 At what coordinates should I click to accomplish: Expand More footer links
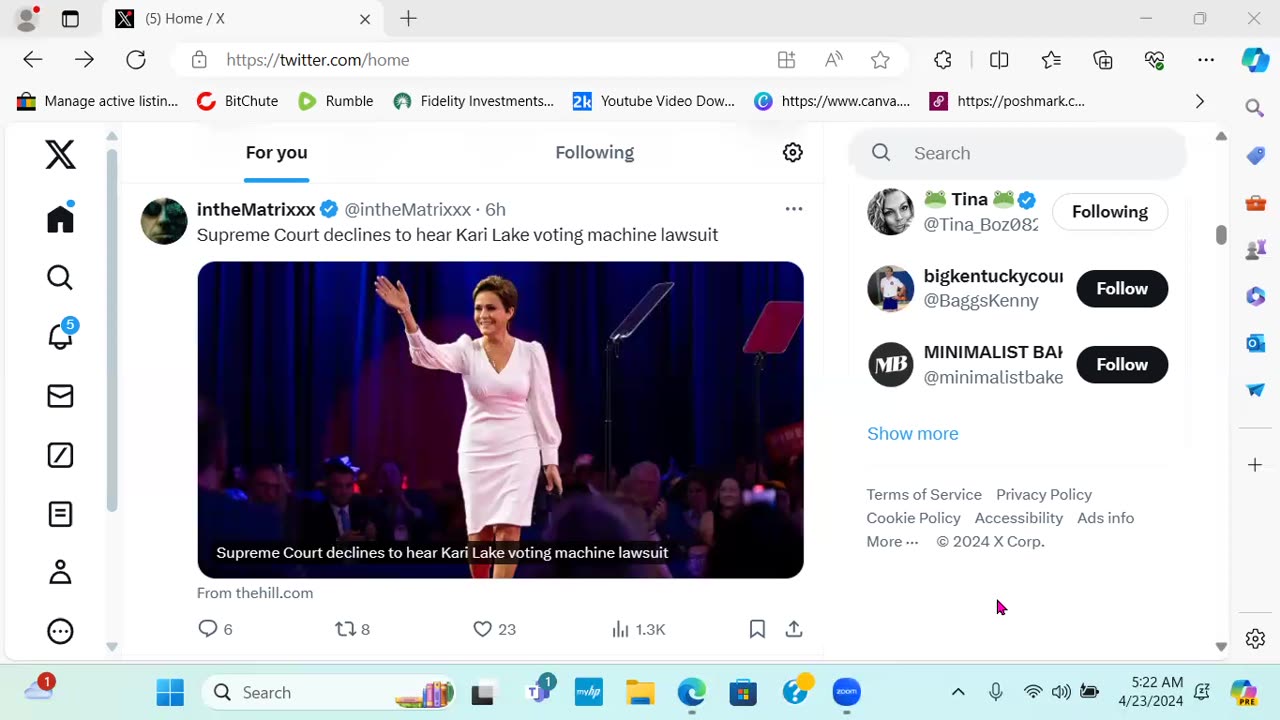click(892, 542)
